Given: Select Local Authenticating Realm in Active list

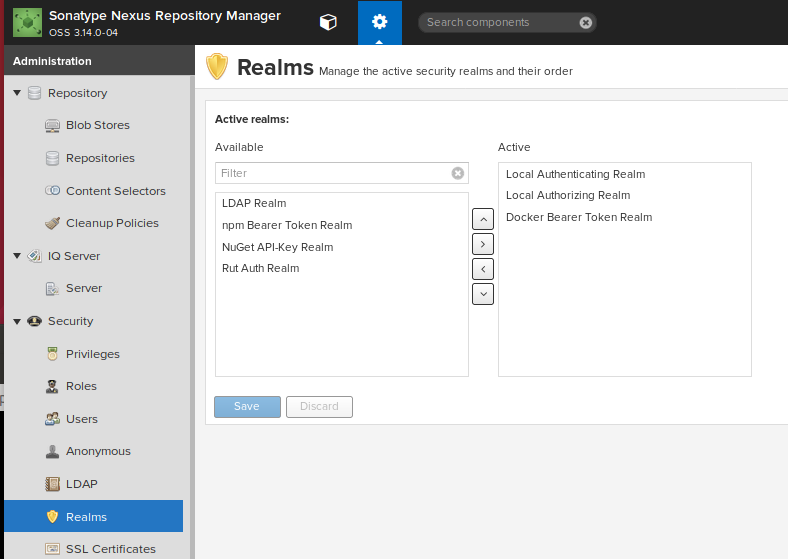Looking at the screenshot, I should click(x=625, y=174).
